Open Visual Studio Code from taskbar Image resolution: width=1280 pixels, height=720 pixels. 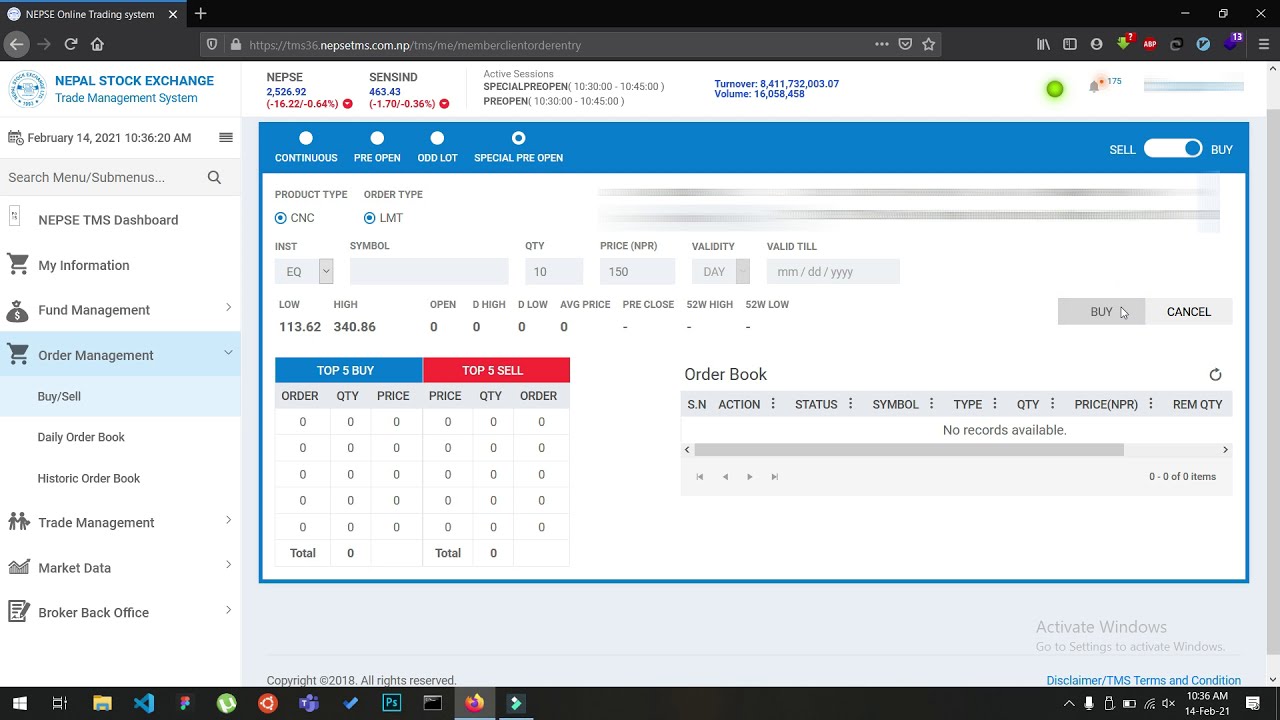(x=144, y=703)
